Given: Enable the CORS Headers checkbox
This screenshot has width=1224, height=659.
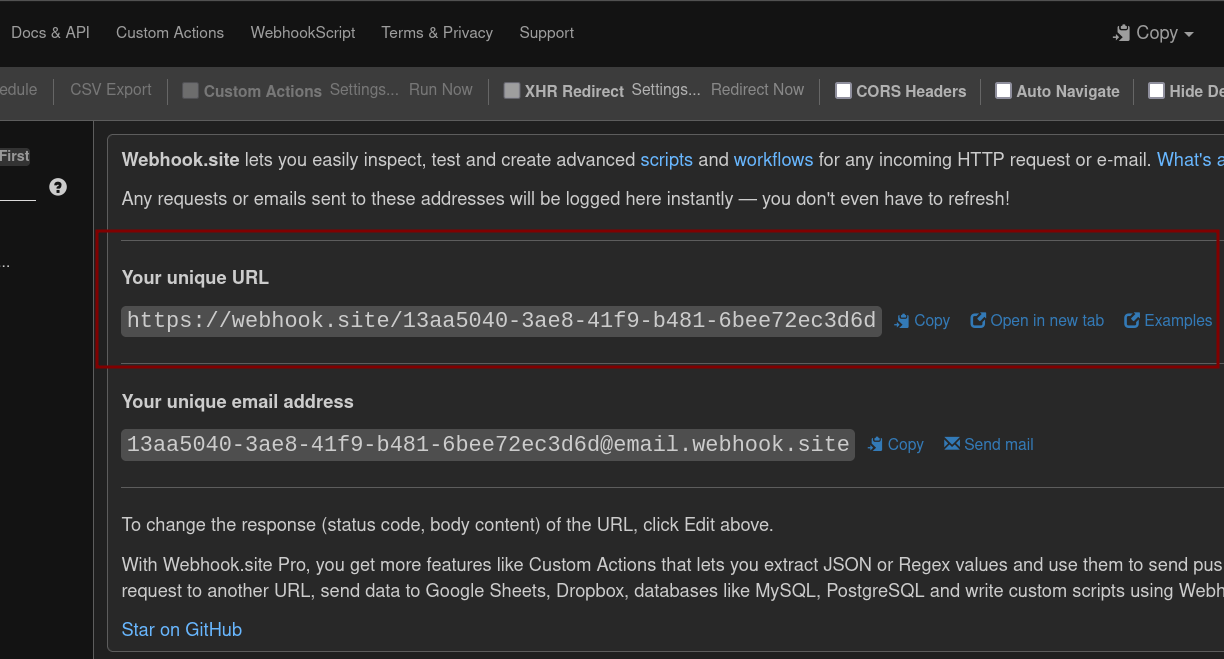Looking at the screenshot, I should [844, 91].
